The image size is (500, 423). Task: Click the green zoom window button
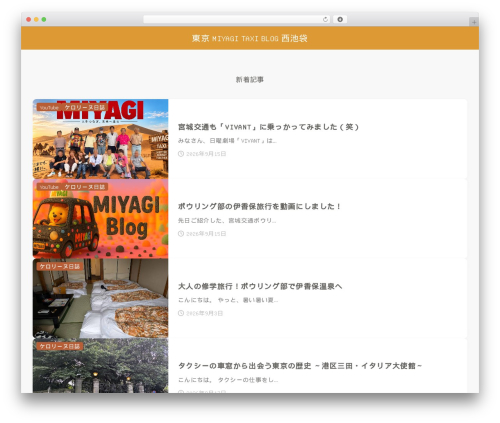(x=44, y=19)
